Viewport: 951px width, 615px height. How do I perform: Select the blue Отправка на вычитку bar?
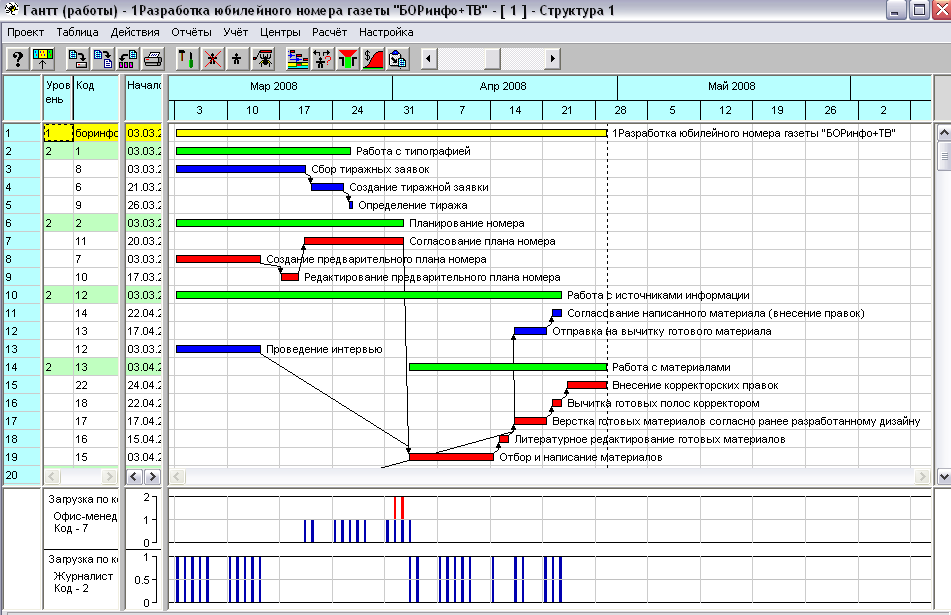(530, 331)
